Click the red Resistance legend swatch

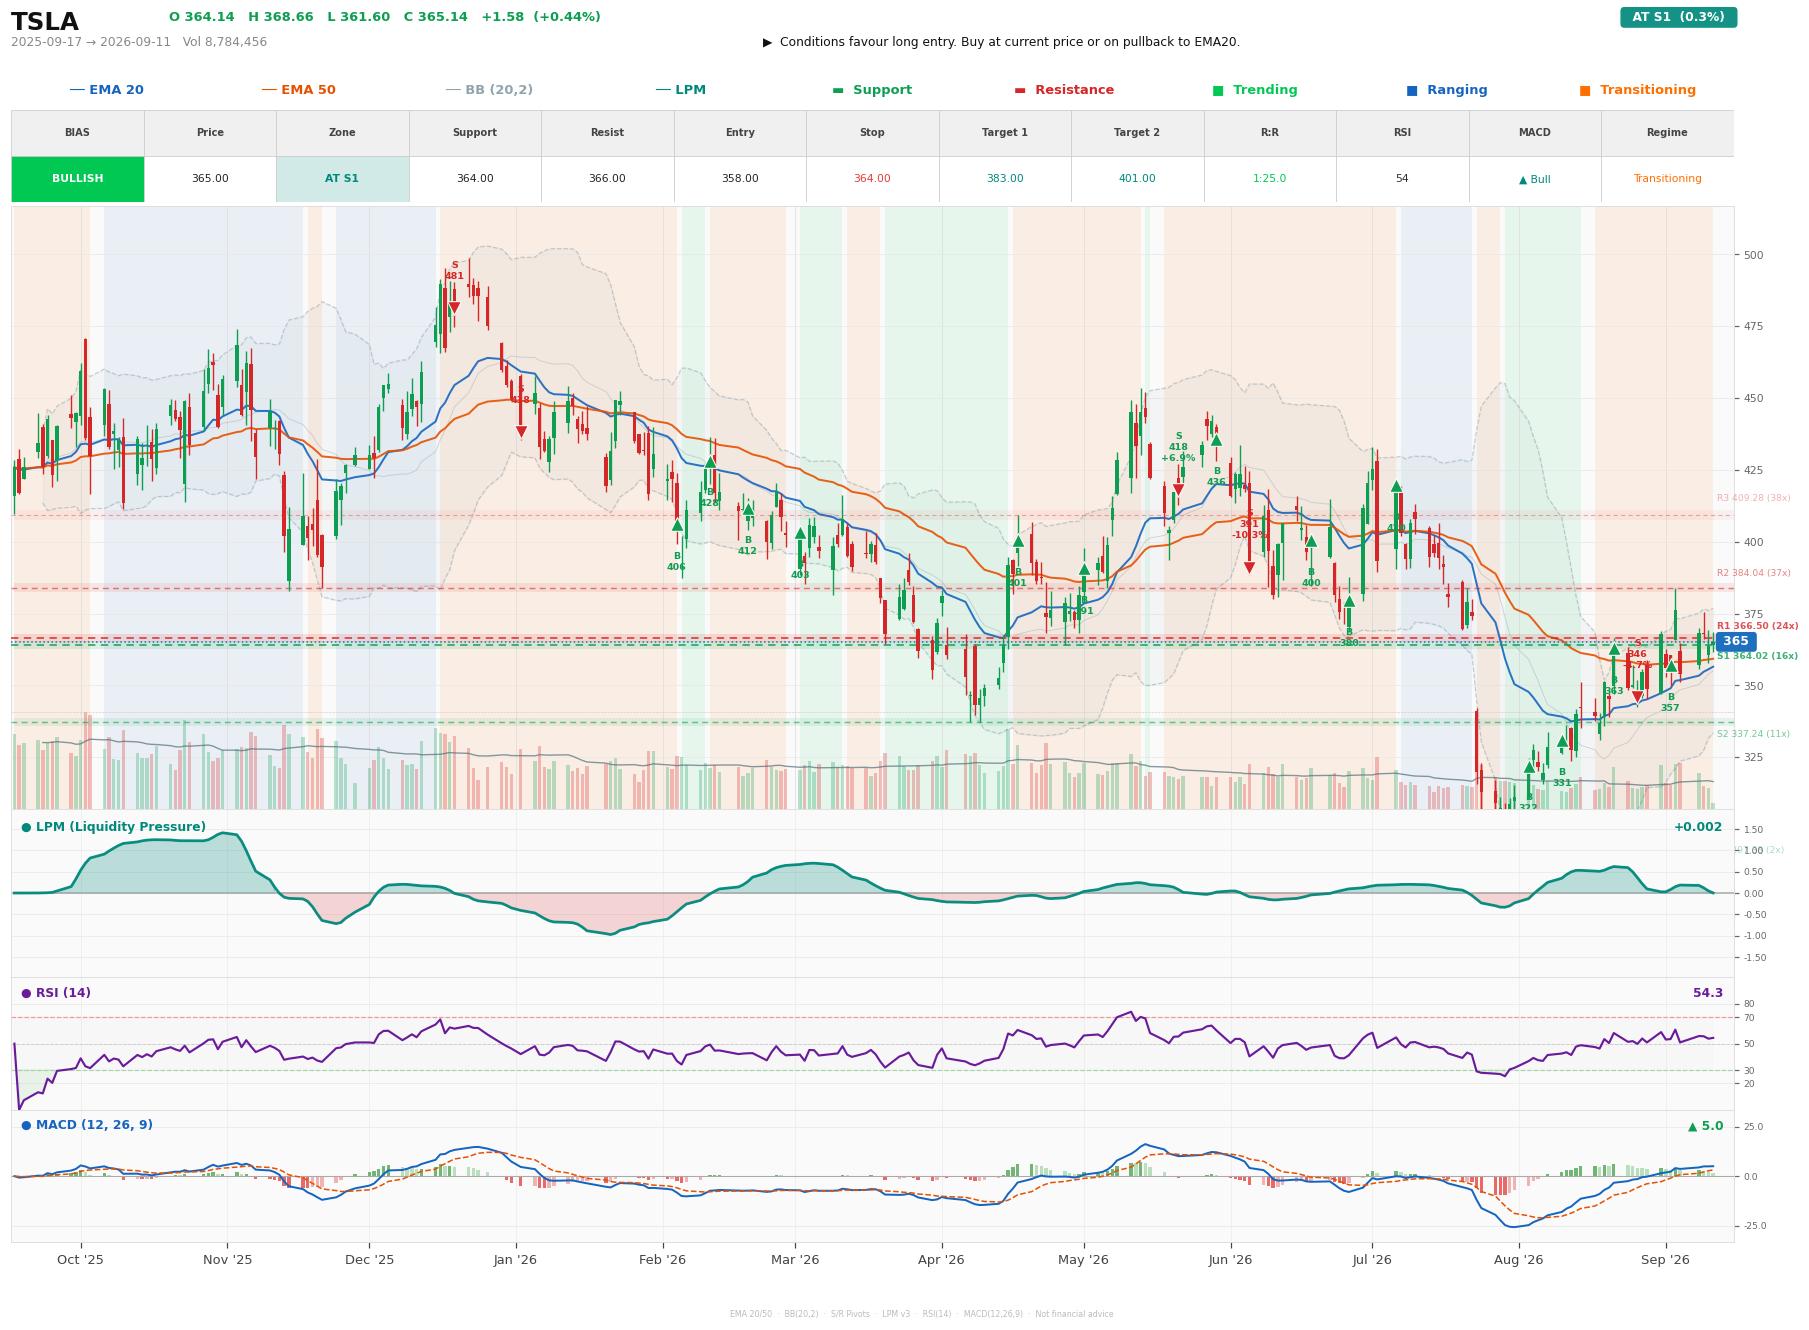pos(1020,90)
